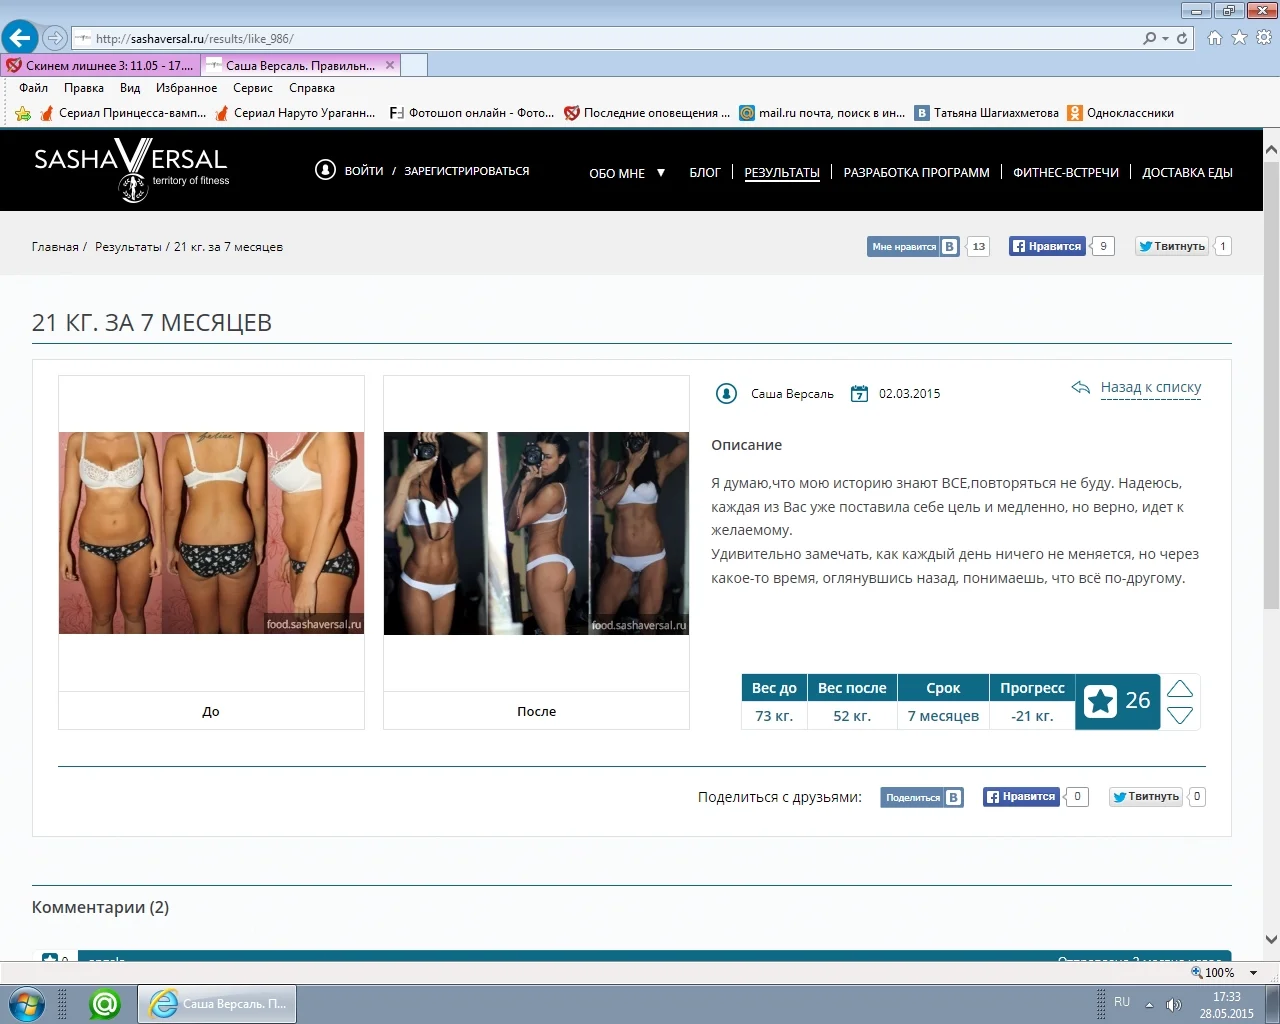Click the Результаты breadcrumb link
Viewport: 1280px width, 1024px height.
[x=128, y=247]
